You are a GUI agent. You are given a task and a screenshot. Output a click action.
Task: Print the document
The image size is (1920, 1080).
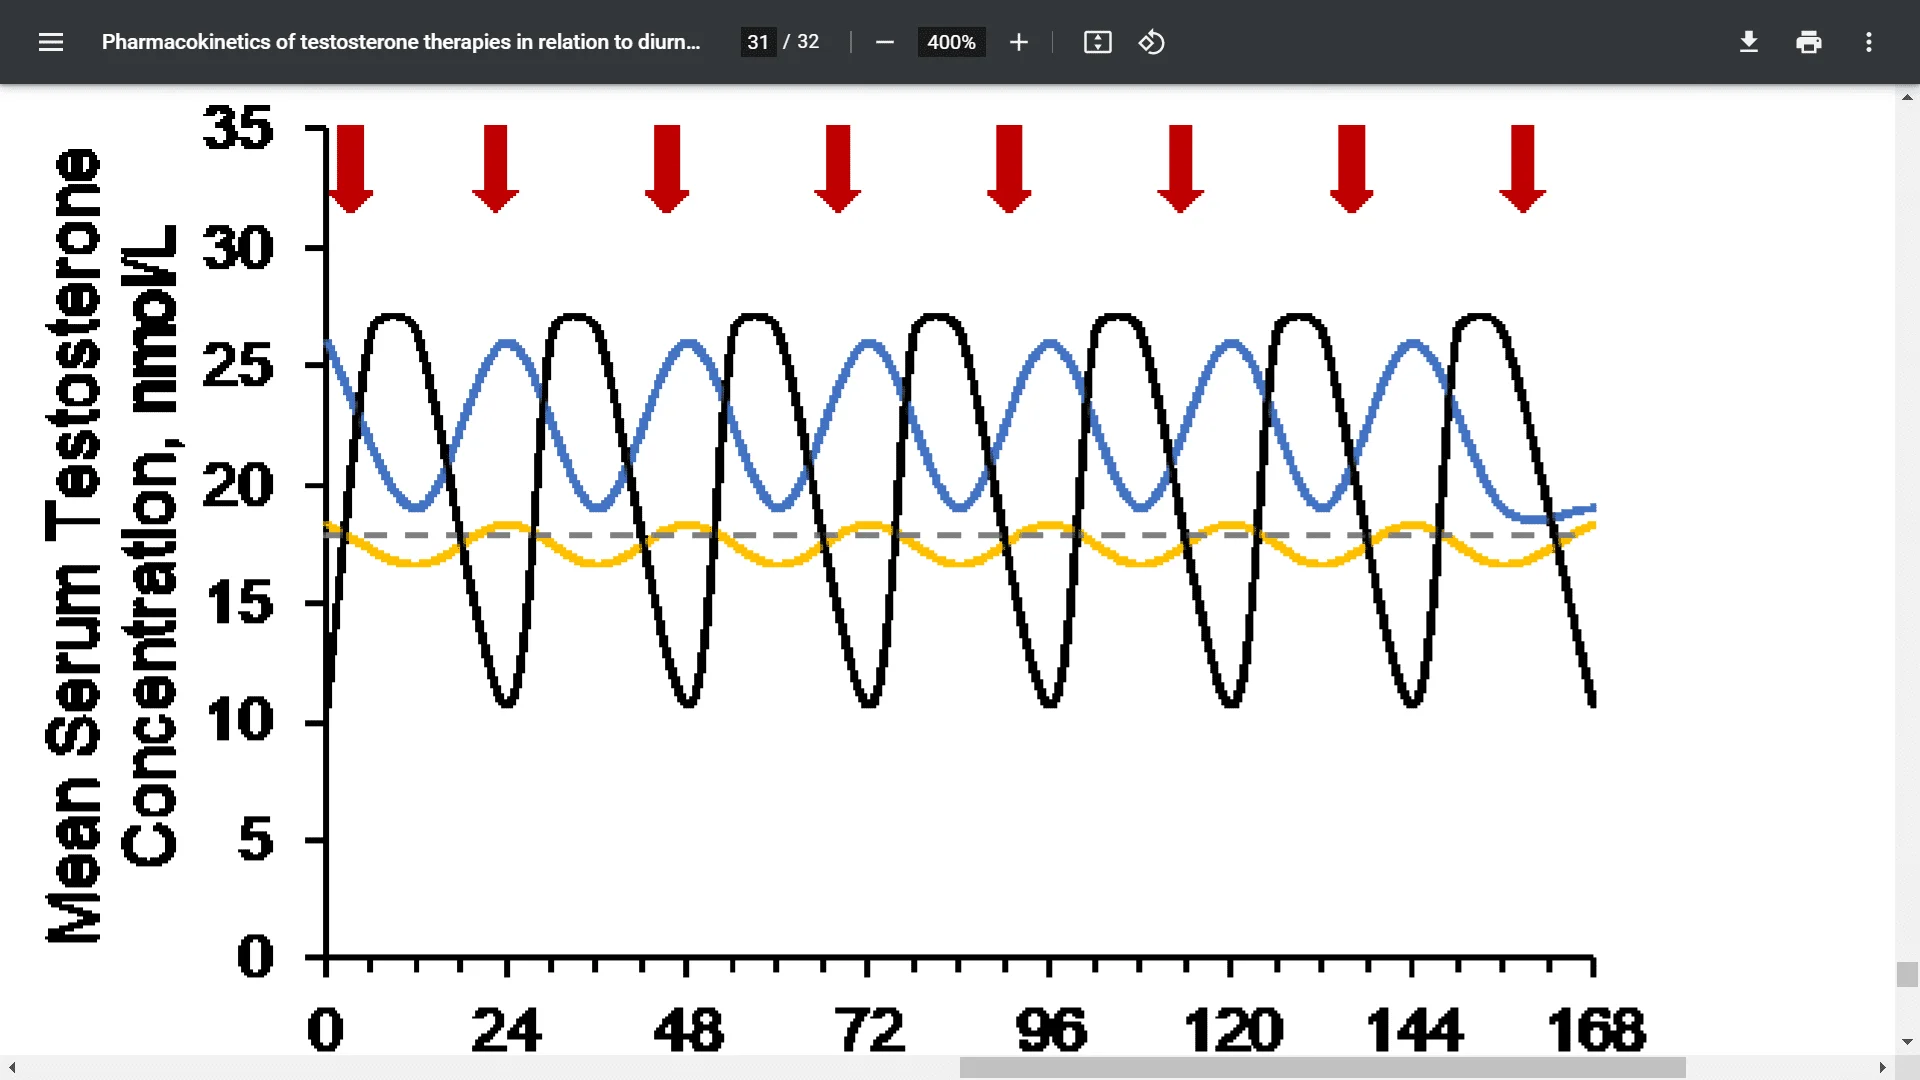coord(1808,42)
